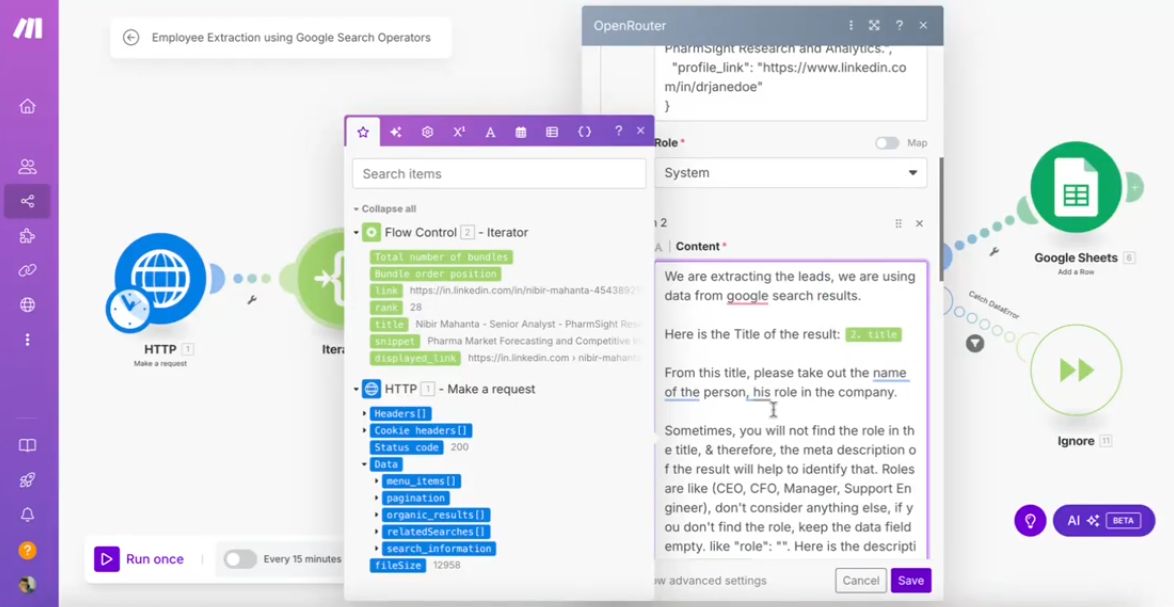This screenshot has height=607, width=1174.
Task: Click the Run once button
Action: pyautogui.click(x=139, y=559)
